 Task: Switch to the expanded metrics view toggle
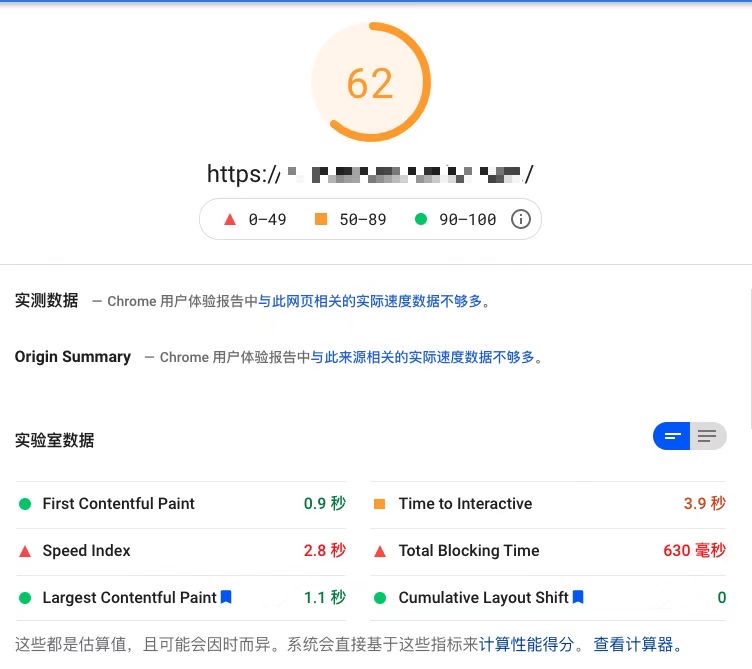708,436
